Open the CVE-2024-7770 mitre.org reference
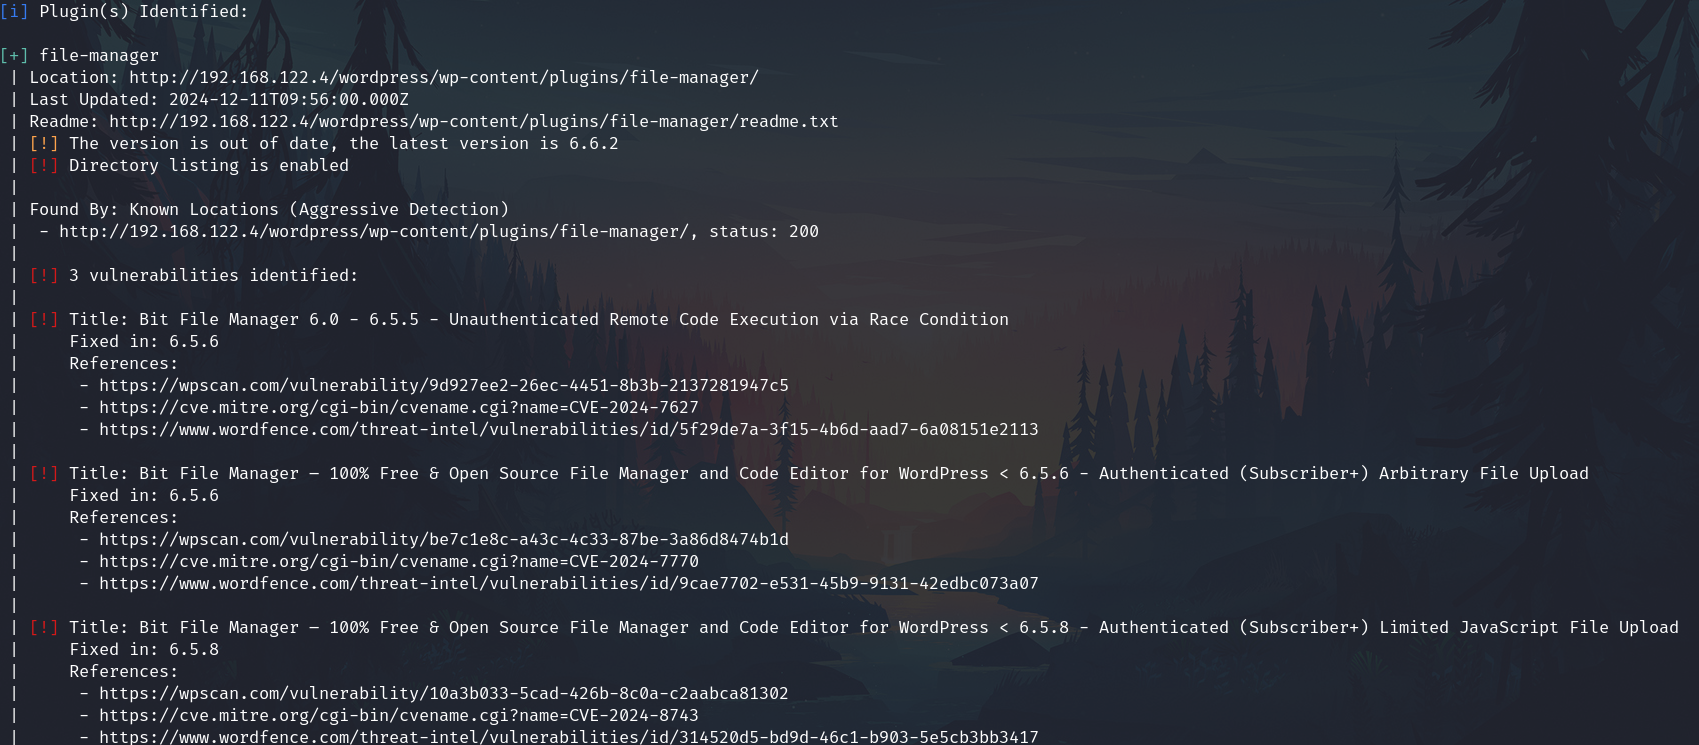The width and height of the screenshot is (1699, 745). coord(398,562)
